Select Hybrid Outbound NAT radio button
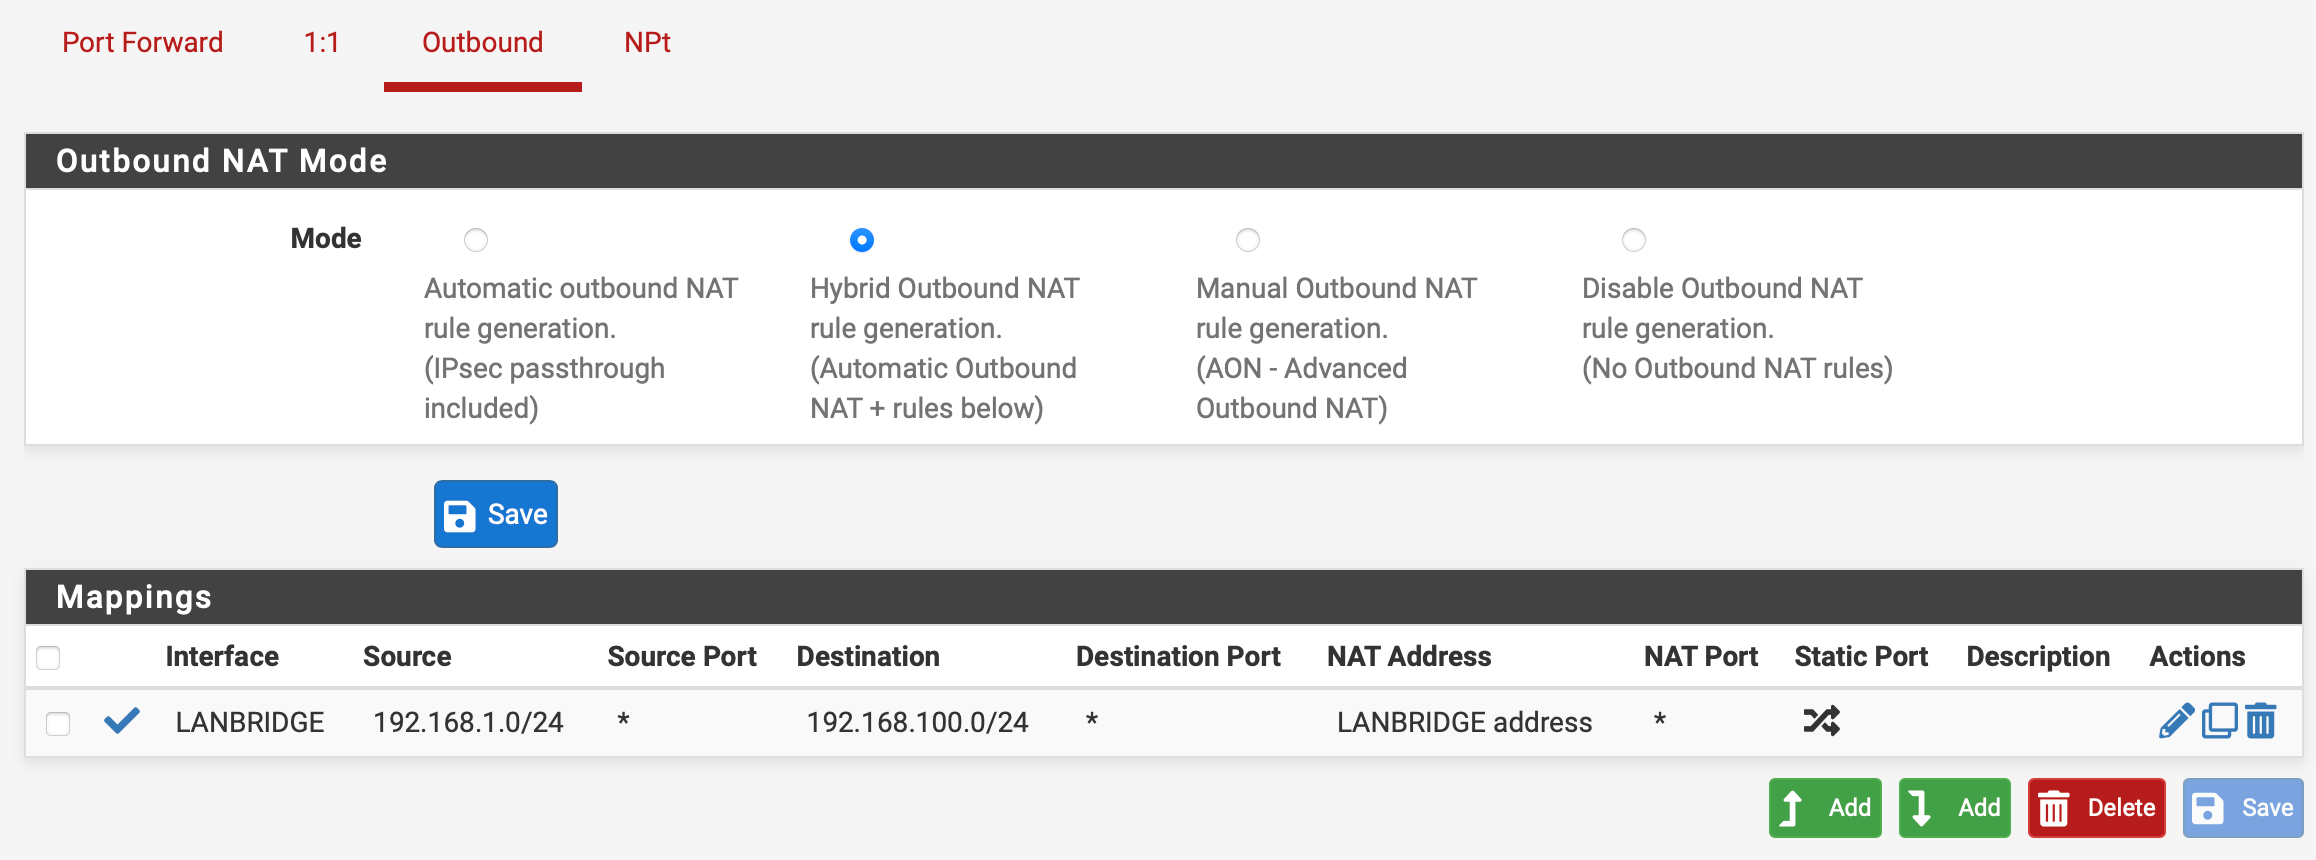This screenshot has width=2316, height=860. pos(862,240)
